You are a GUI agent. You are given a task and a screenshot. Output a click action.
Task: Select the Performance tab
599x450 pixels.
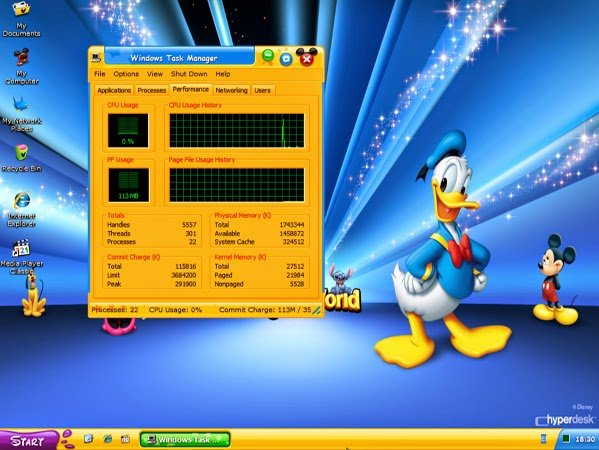coord(191,89)
